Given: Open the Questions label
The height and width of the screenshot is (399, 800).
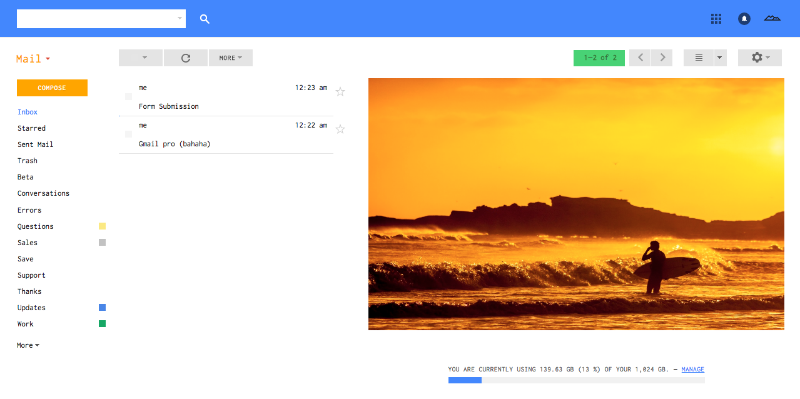Looking at the screenshot, I should (35, 227).
